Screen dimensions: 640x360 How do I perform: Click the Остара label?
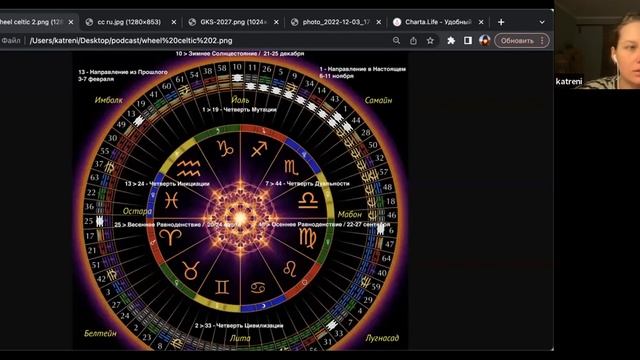137,211
